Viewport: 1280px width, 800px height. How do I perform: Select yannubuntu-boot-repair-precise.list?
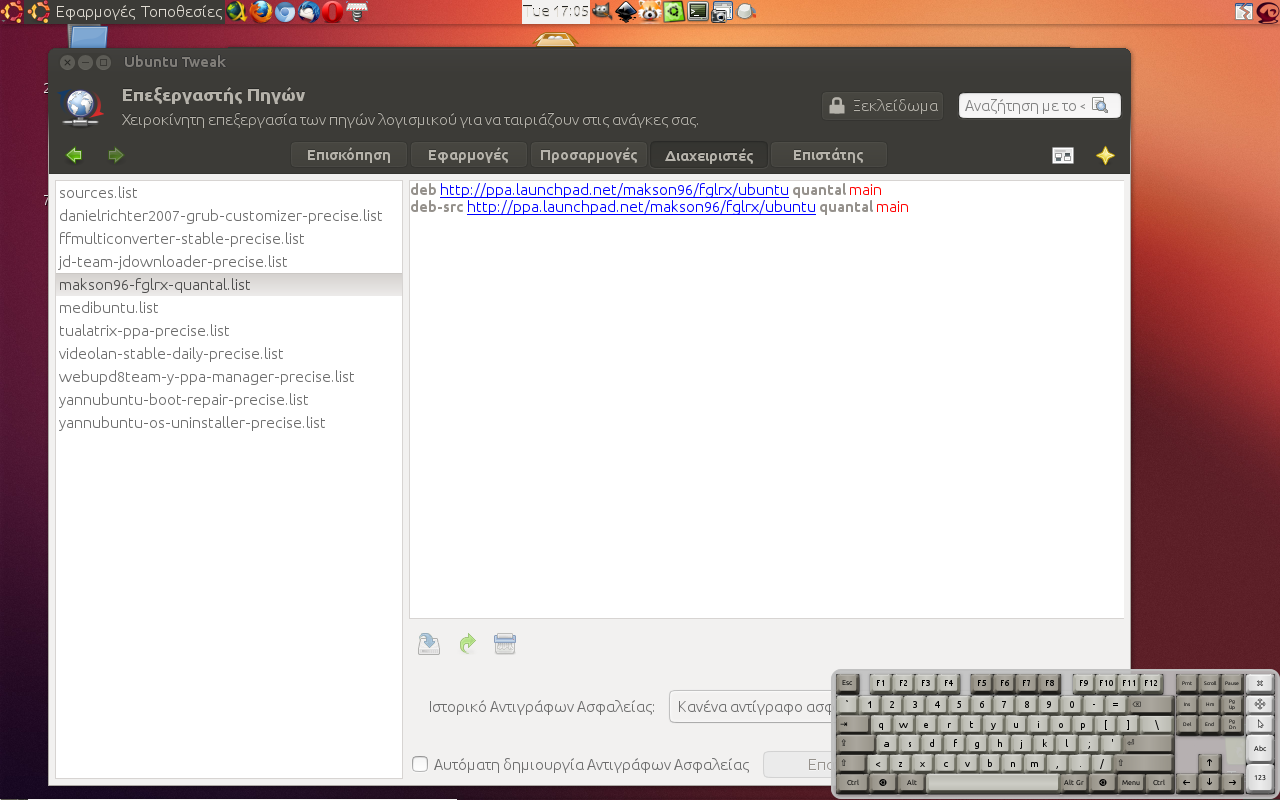click(x=229, y=400)
